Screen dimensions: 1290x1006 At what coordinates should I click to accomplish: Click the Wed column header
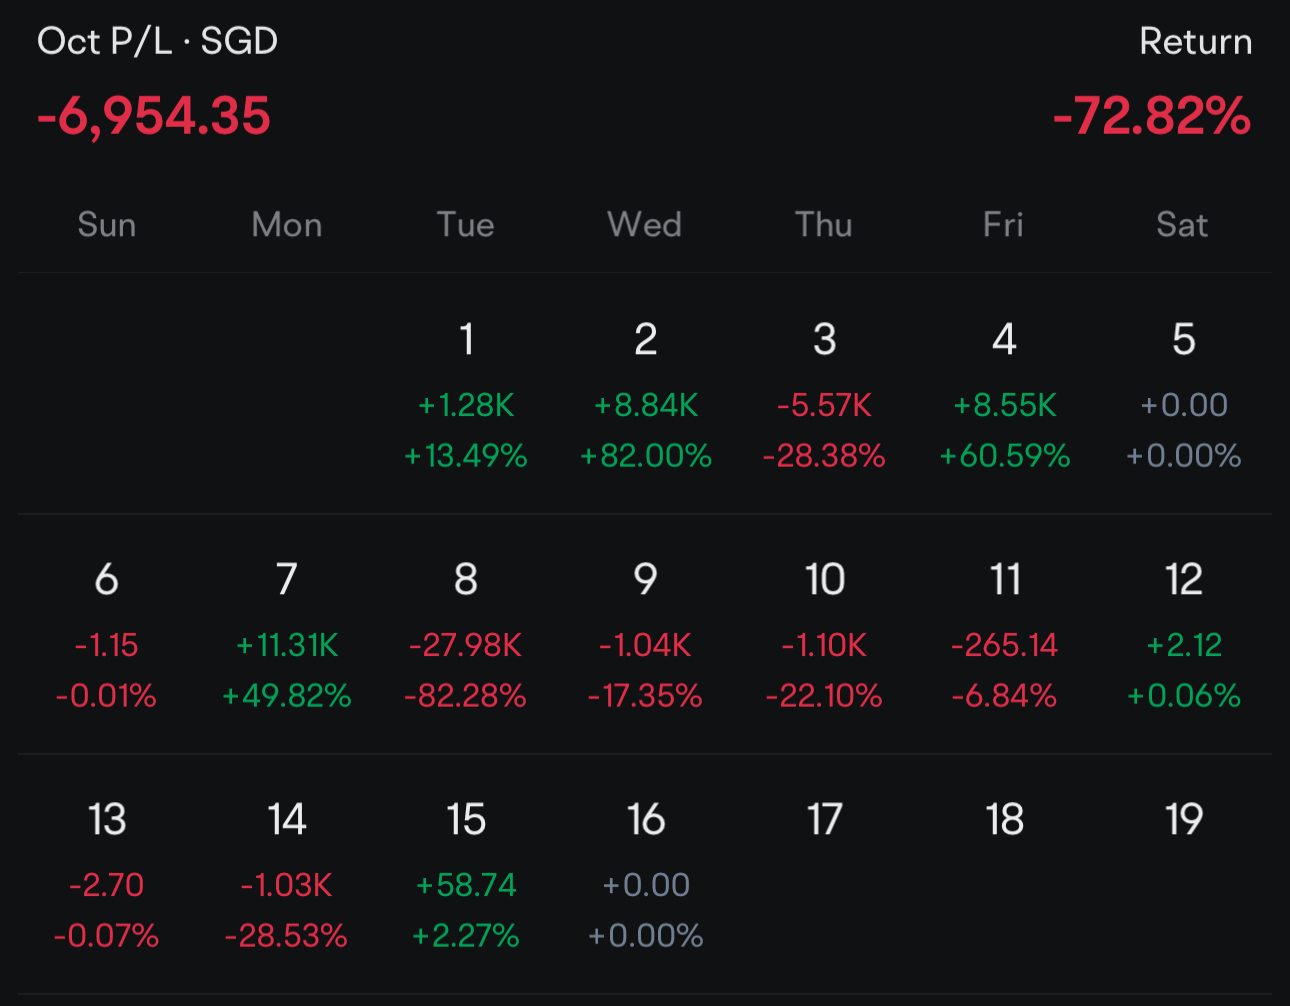[x=645, y=224]
